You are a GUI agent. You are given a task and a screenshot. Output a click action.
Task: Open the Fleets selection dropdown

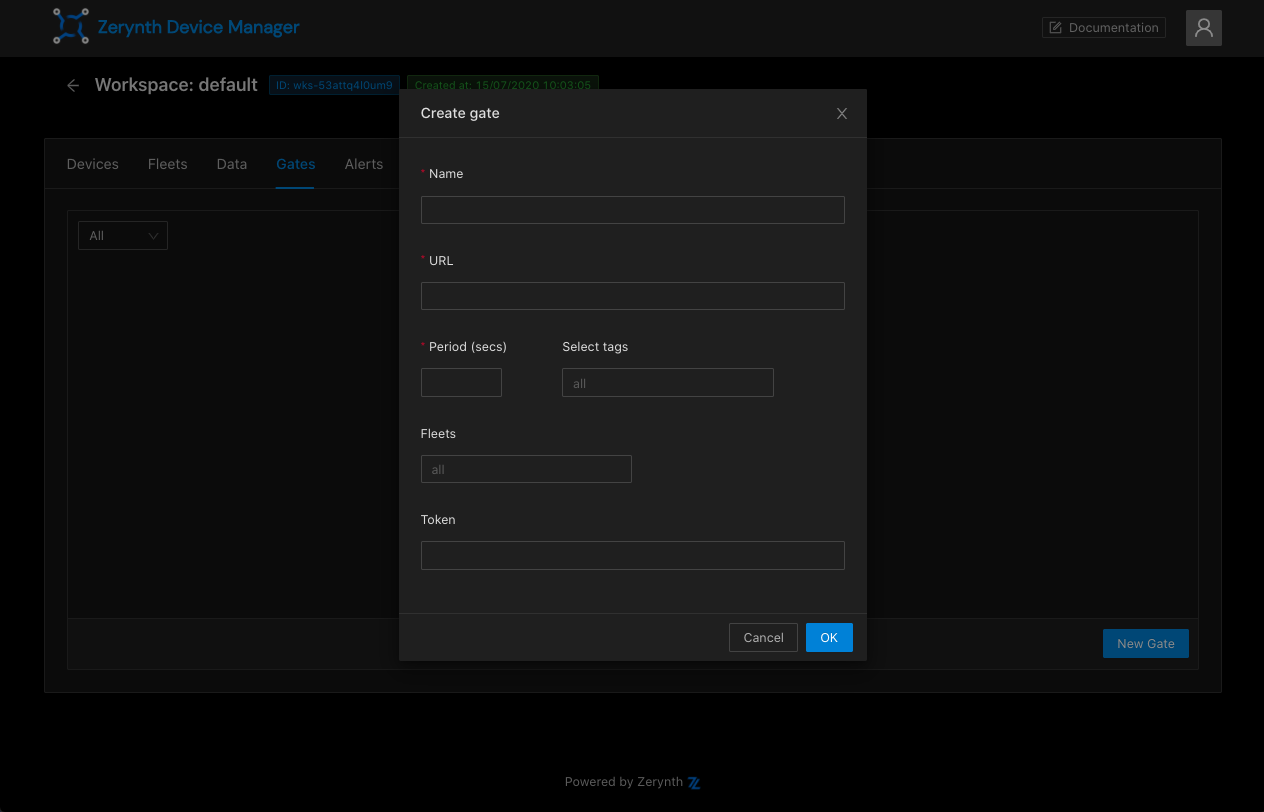click(526, 469)
